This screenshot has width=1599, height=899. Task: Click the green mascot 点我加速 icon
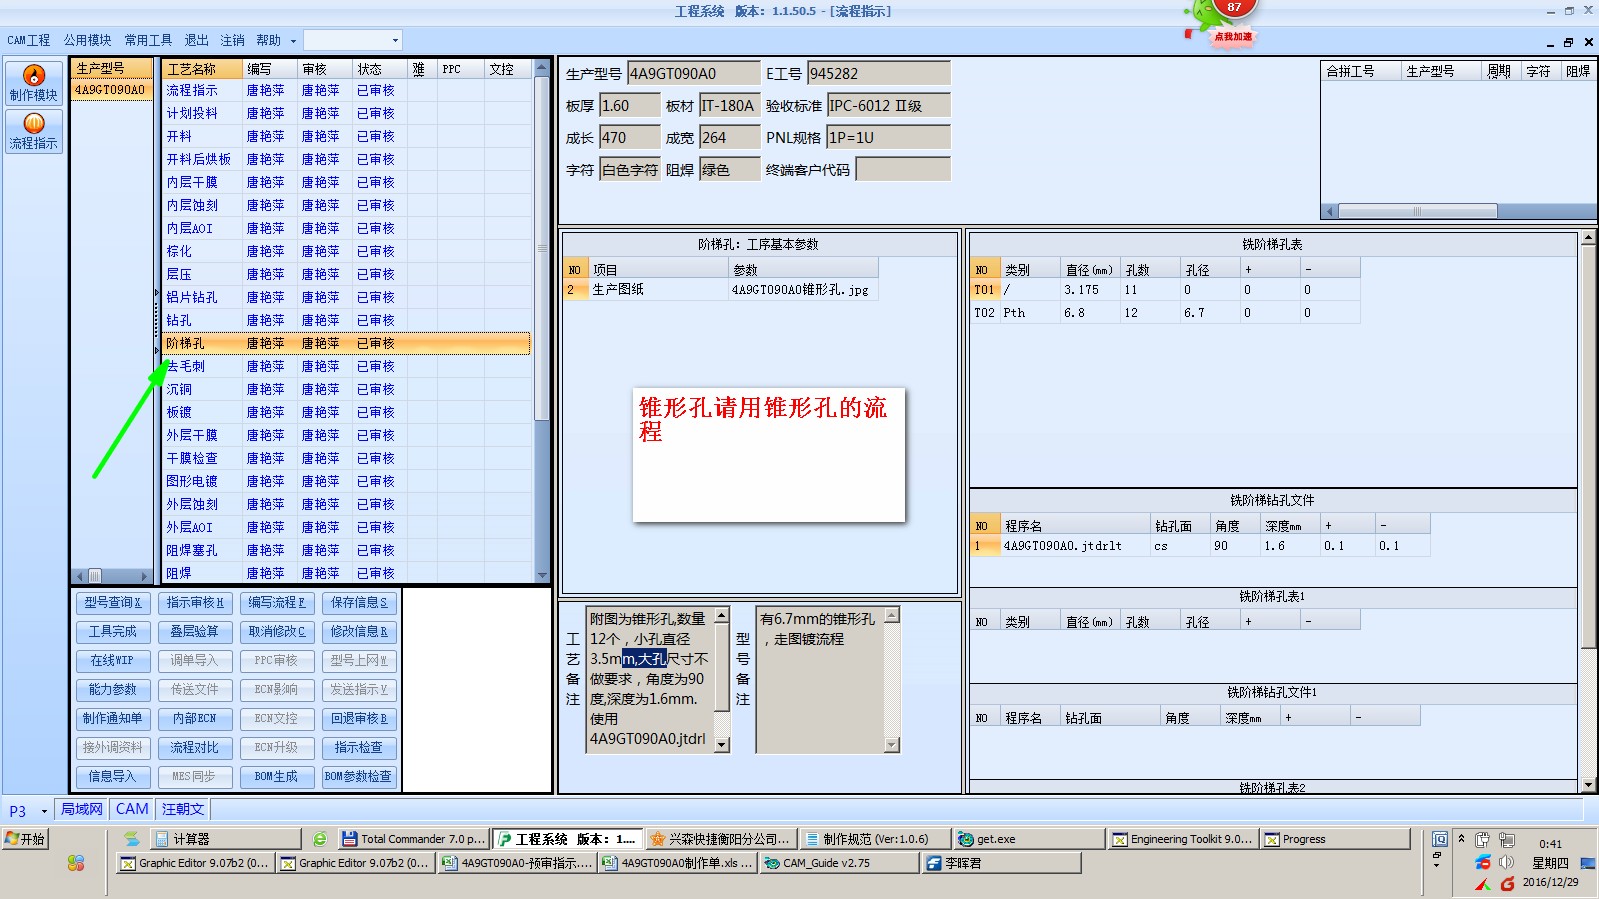tap(1222, 22)
